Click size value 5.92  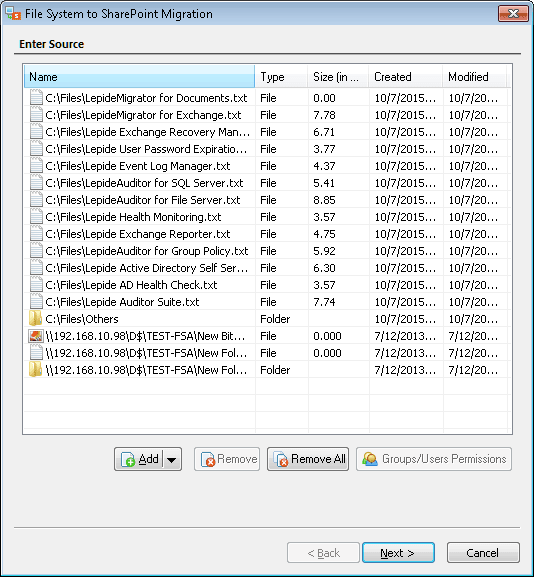point(324,251)
